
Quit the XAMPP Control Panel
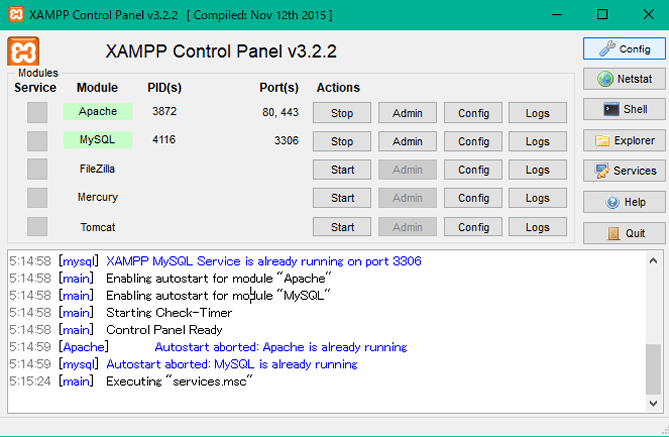(624, 233)
